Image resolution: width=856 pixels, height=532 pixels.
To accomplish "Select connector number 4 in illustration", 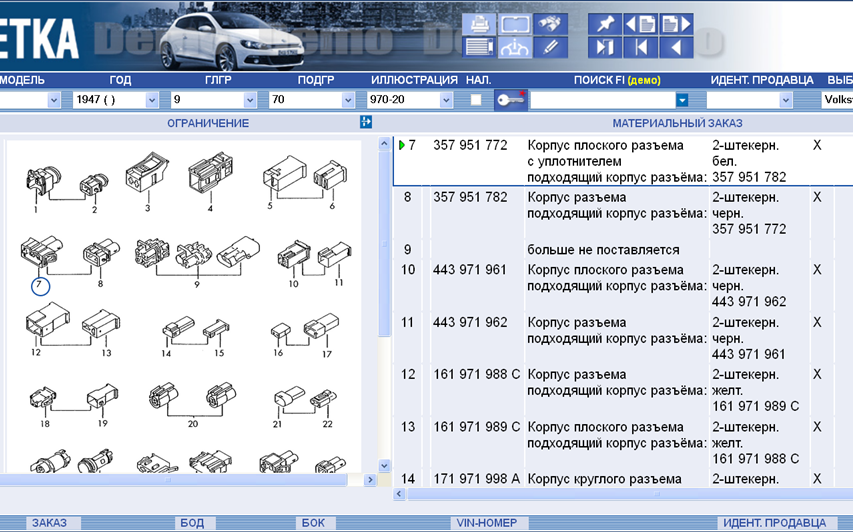I will point(210,208).
